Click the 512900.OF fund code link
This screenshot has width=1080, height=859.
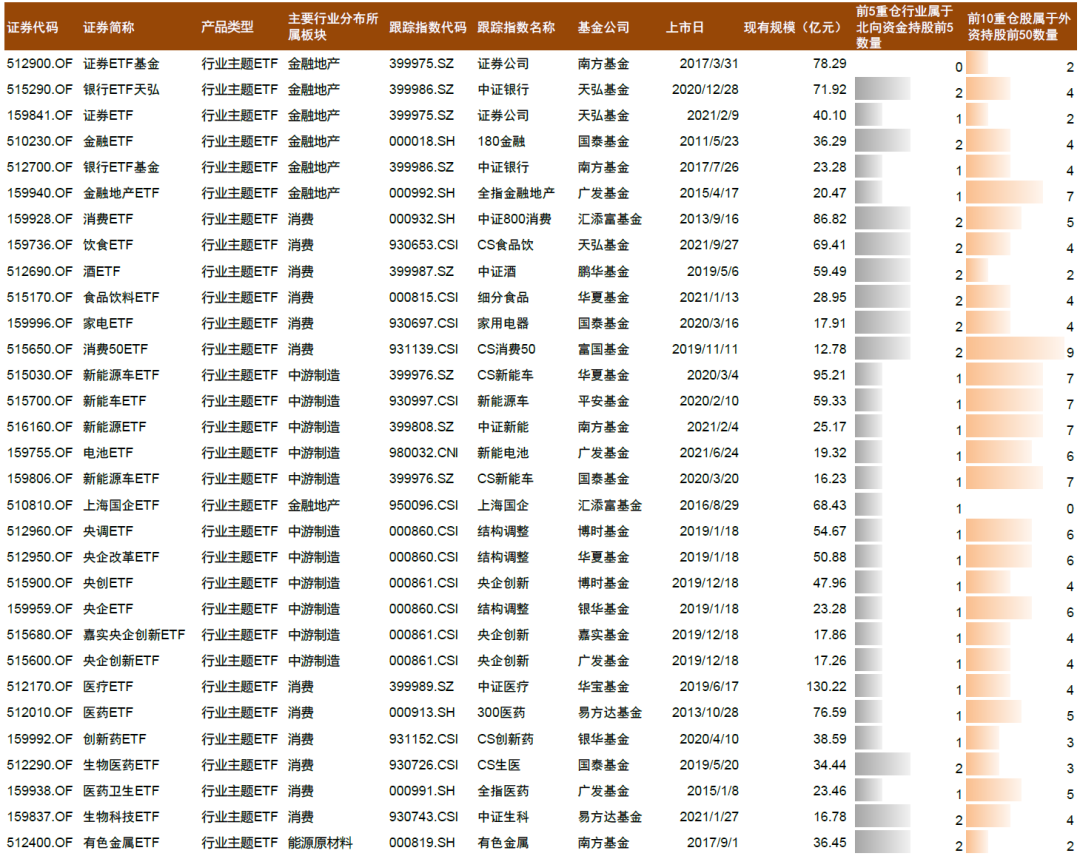click(x=32, y=62)
